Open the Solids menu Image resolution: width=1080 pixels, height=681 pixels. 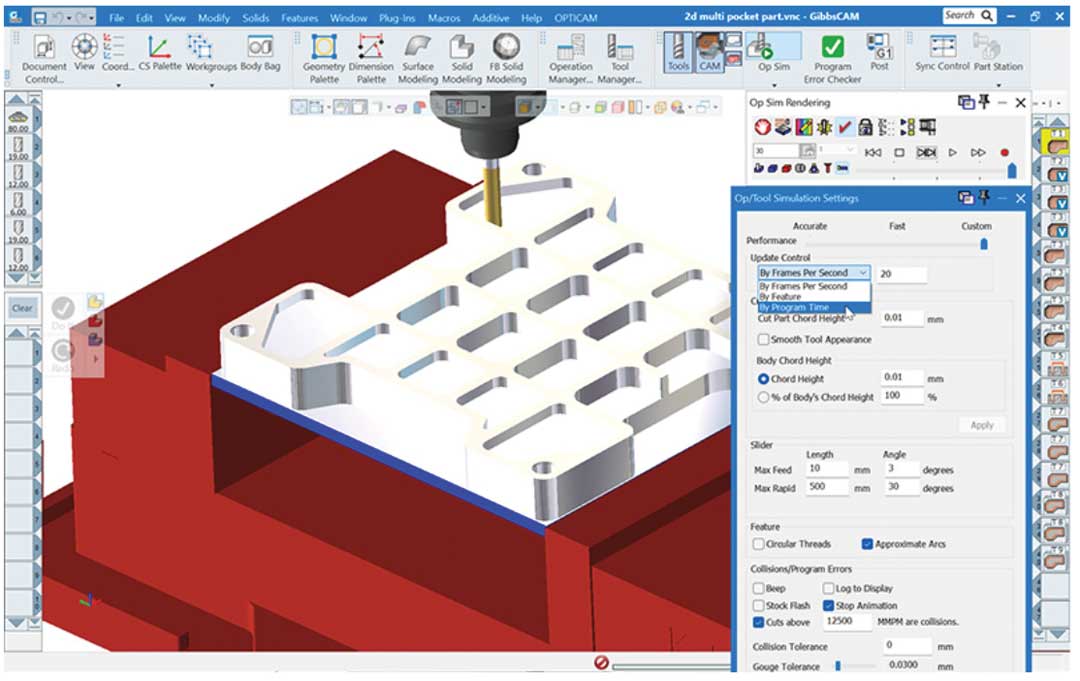(256, 18)
